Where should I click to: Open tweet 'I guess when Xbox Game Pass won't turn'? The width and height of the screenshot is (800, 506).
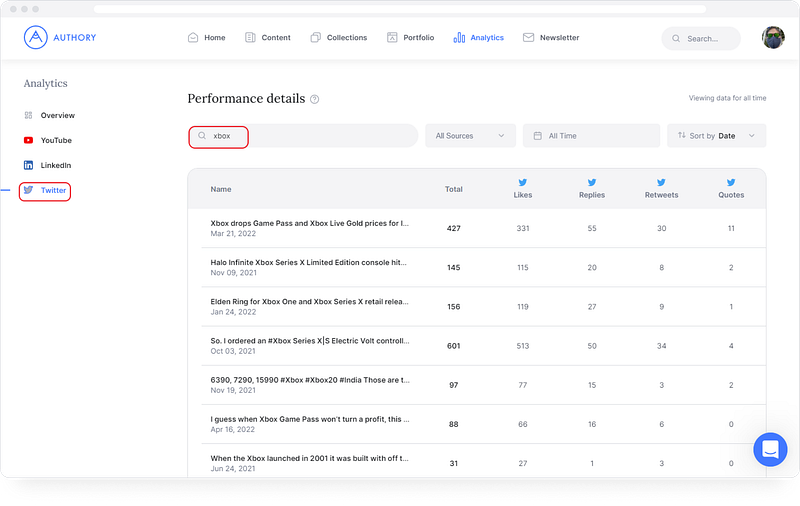tap(310, 419)
